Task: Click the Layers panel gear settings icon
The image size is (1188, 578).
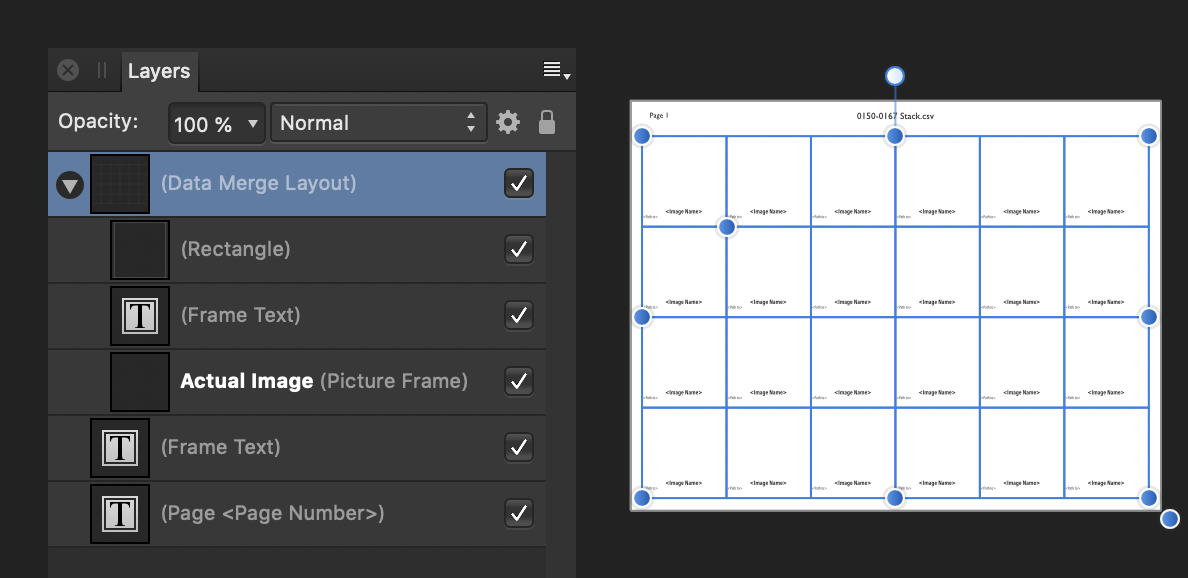Action: tap(508, 123)
